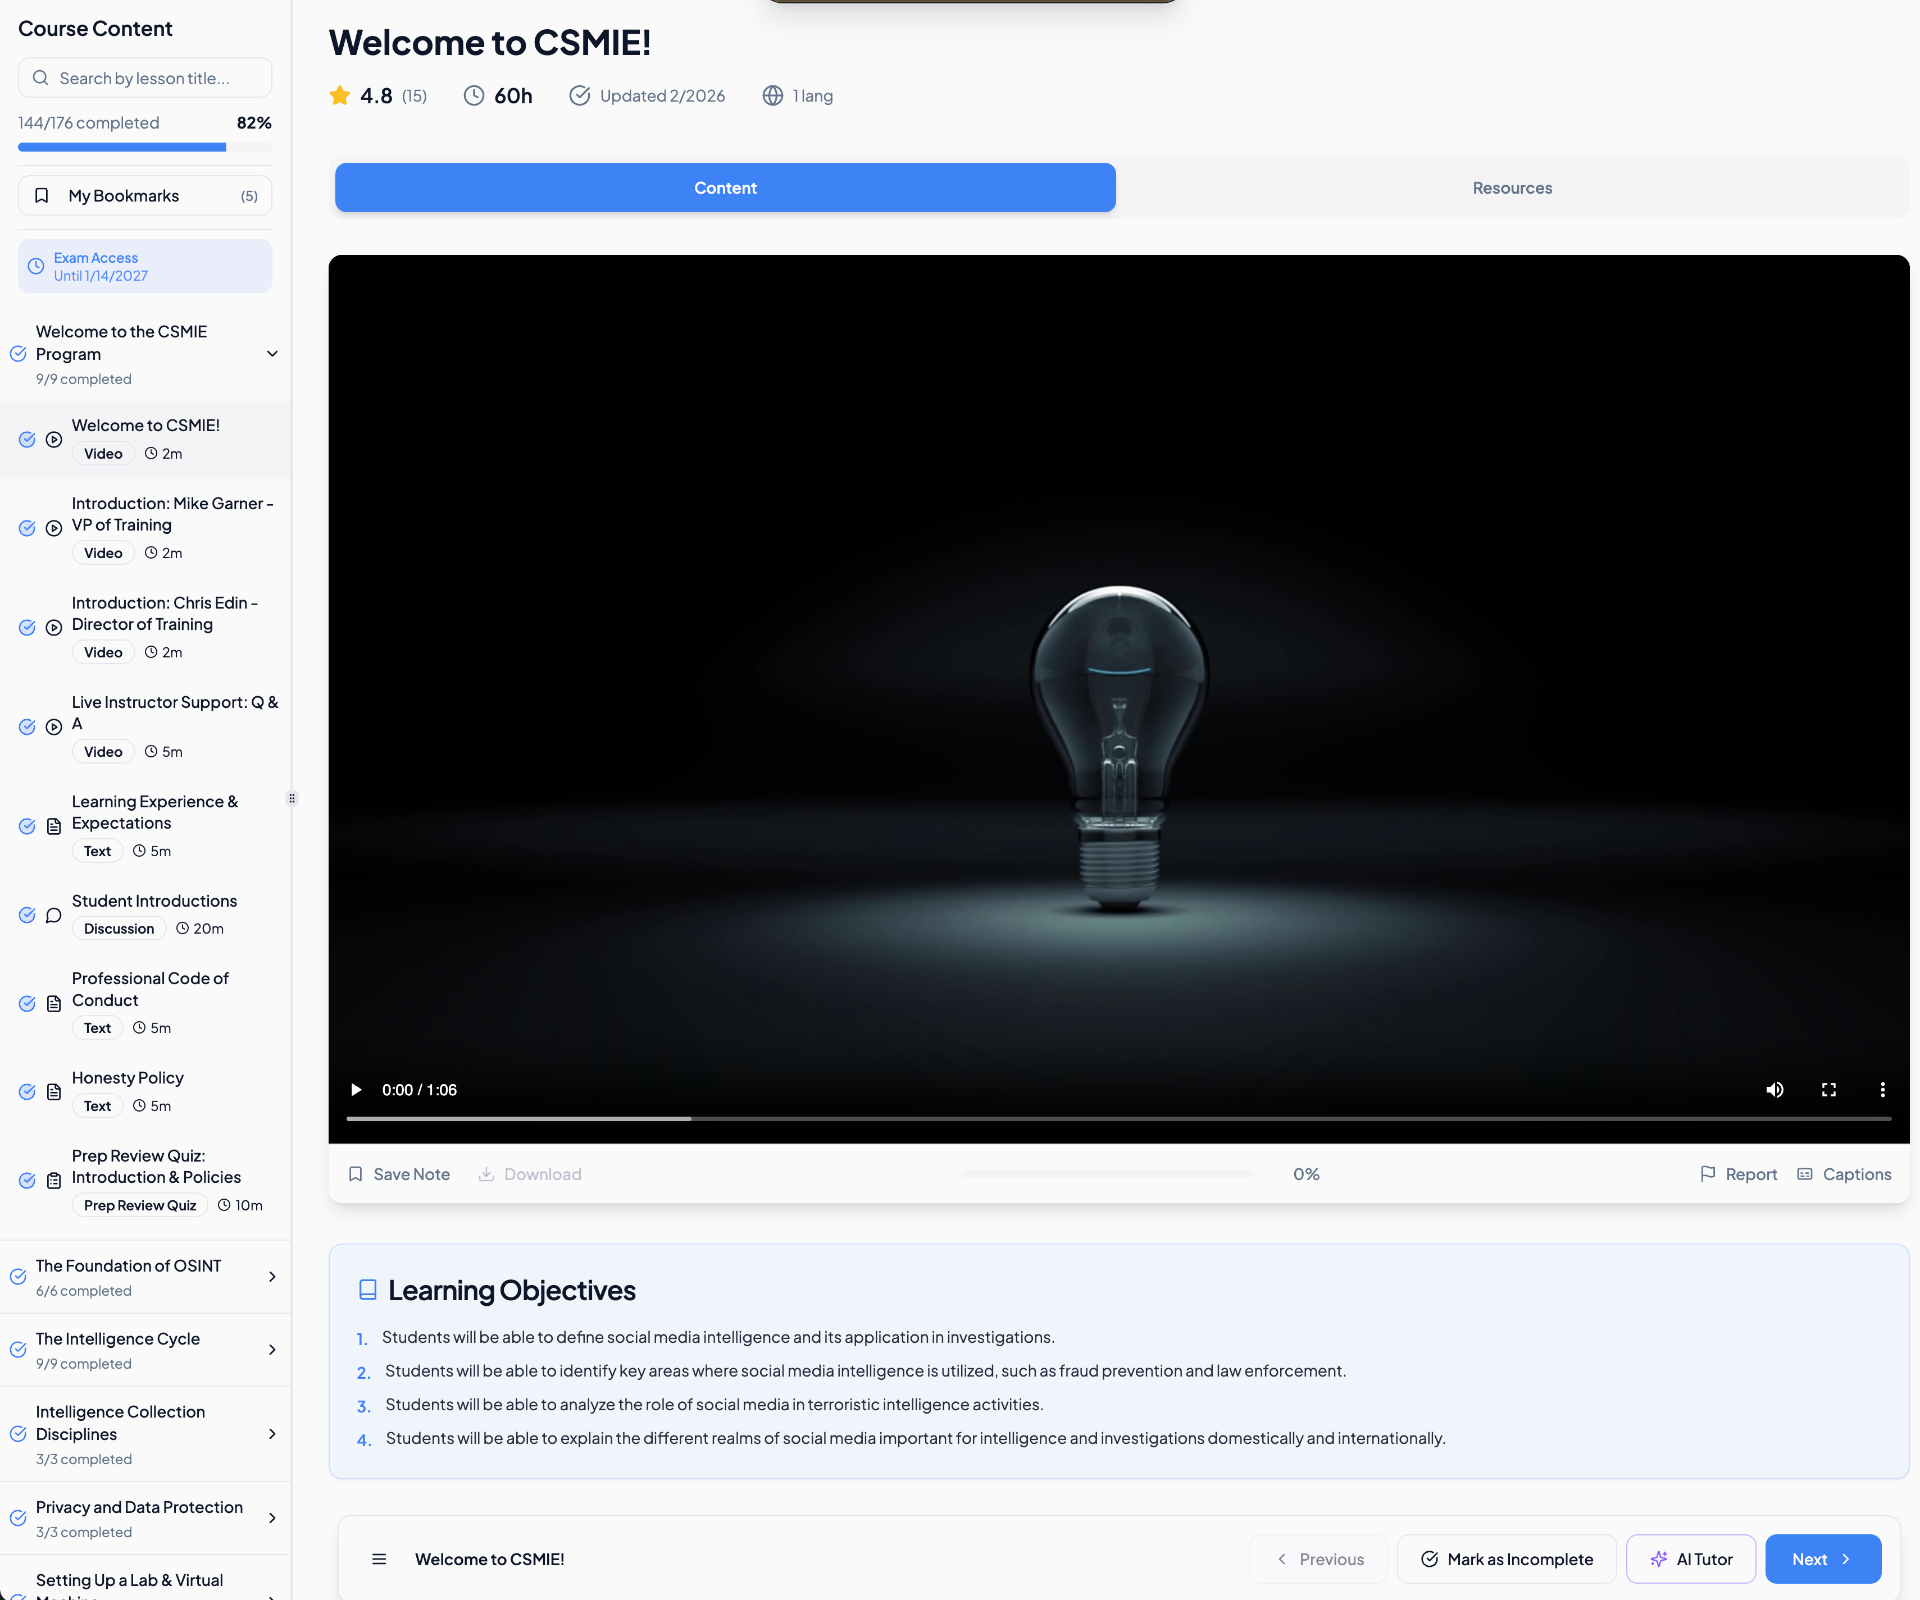Toggle completion check for Welcome to CSMIE!
This screenshot has height=1600, width=1920.
(x=27, y=439)
